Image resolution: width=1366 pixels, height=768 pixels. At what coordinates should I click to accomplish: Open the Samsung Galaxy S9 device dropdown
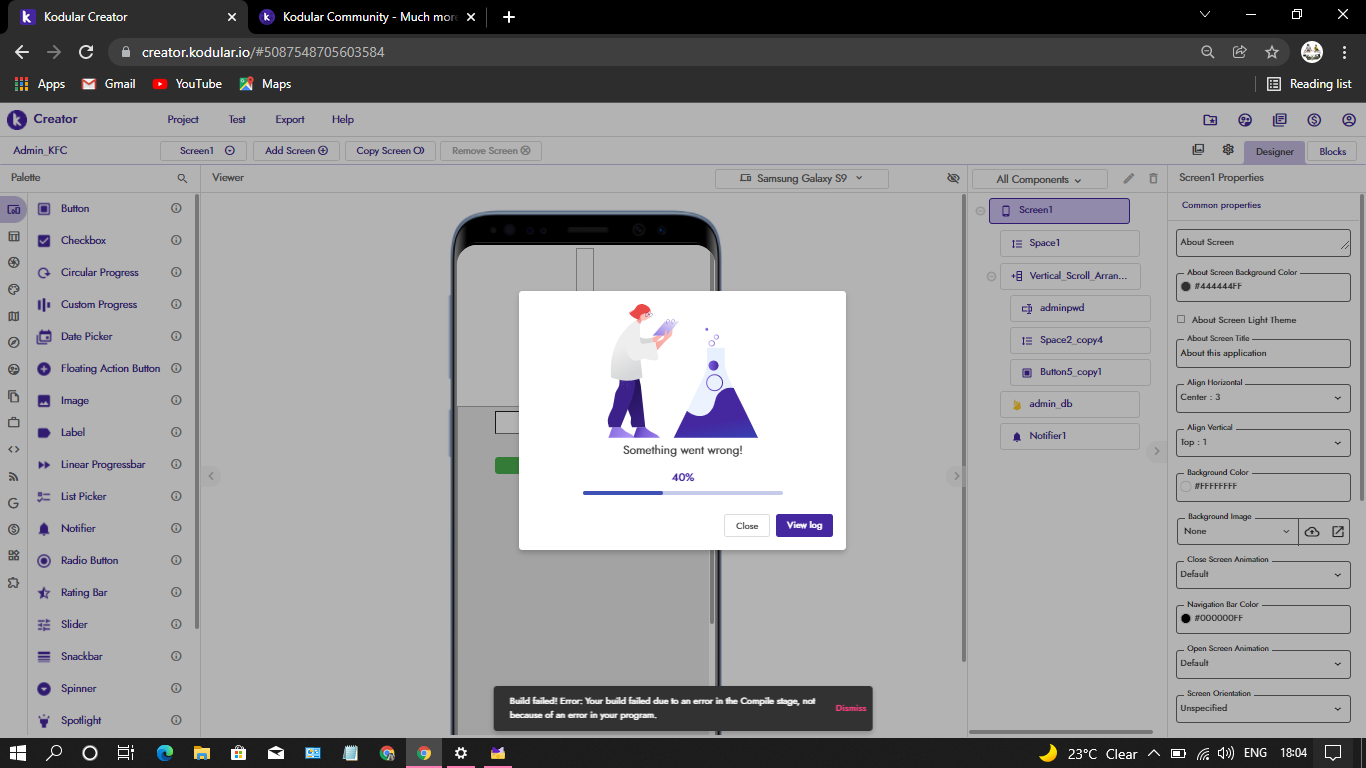(x=801, y=178)
